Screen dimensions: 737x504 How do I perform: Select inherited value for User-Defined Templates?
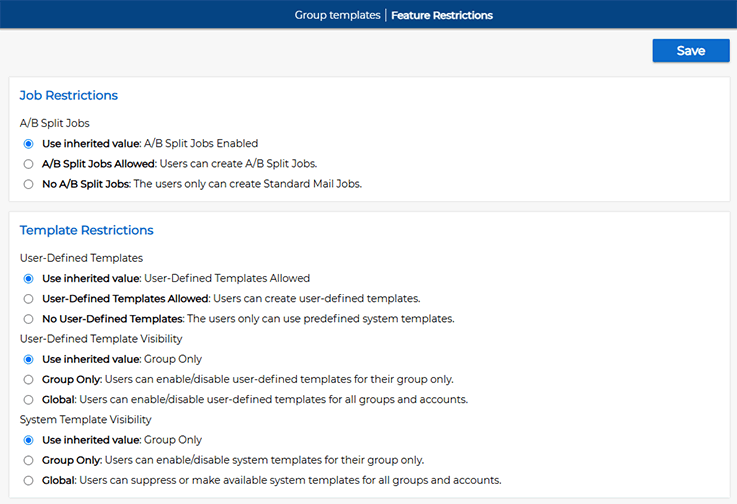click(29, 279)
